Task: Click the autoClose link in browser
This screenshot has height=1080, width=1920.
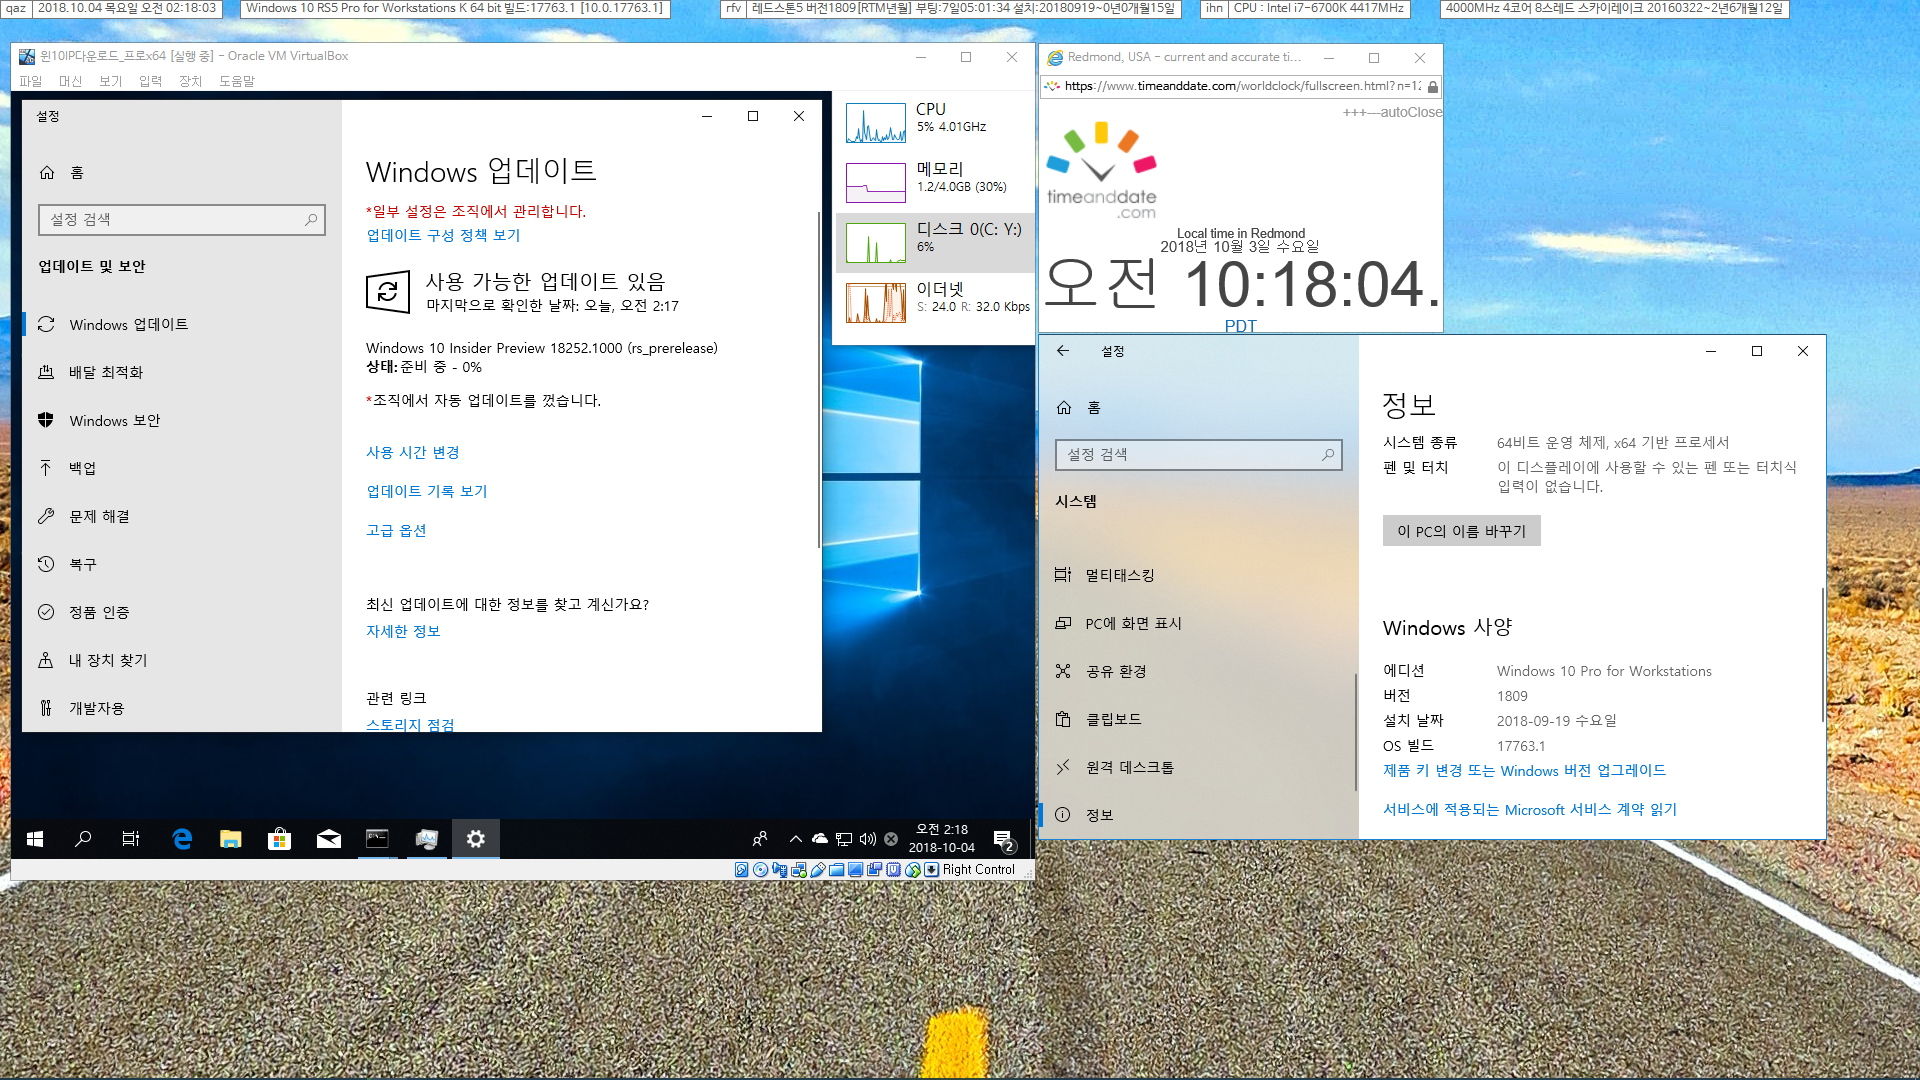Action: (x=1392, y=112)
